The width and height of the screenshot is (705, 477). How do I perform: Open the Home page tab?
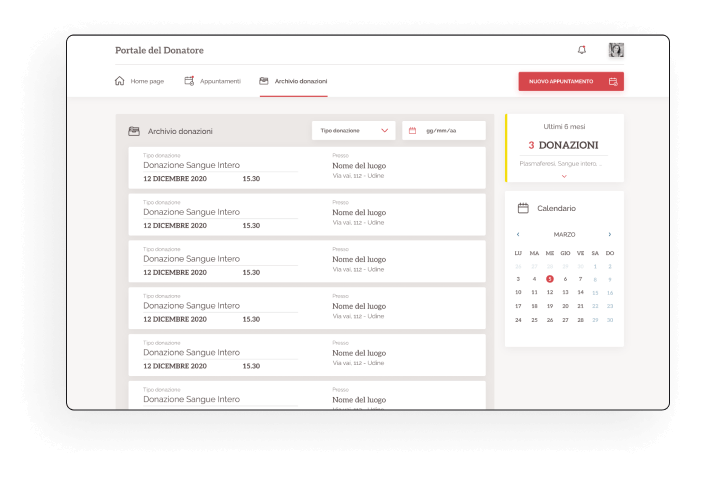pyautogui.click(x=146, y=81)
